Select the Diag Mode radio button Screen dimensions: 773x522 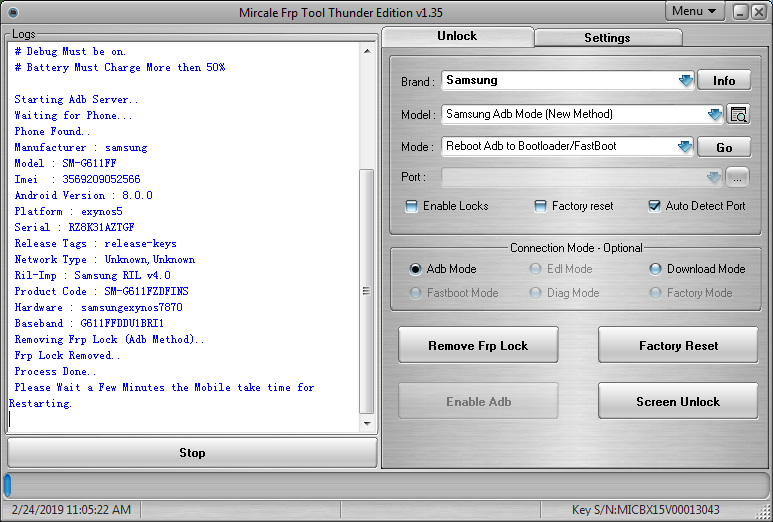[x=535, y=293]
